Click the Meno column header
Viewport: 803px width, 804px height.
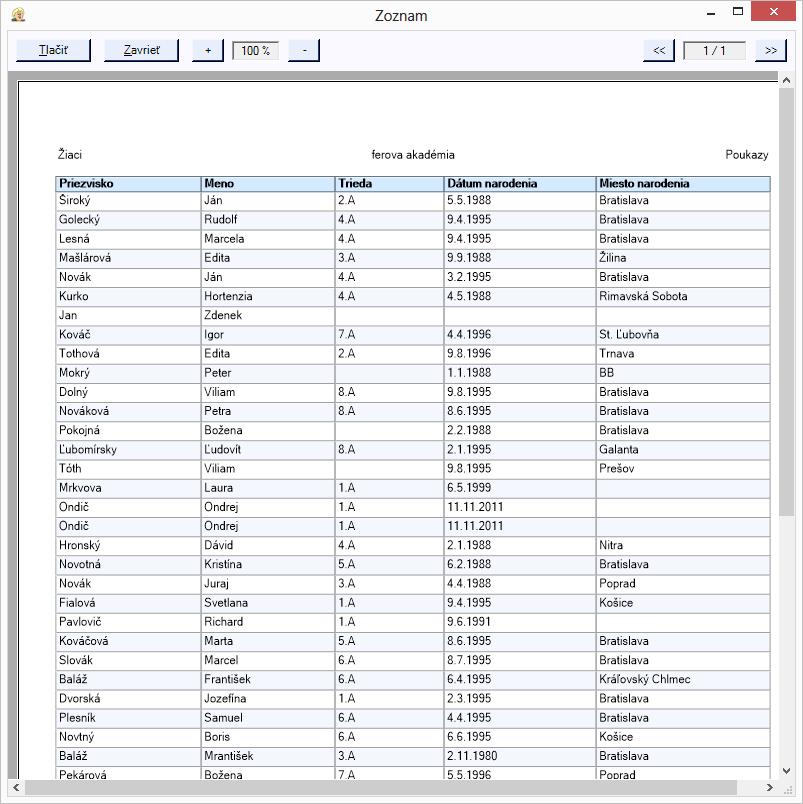coord(268,184)
